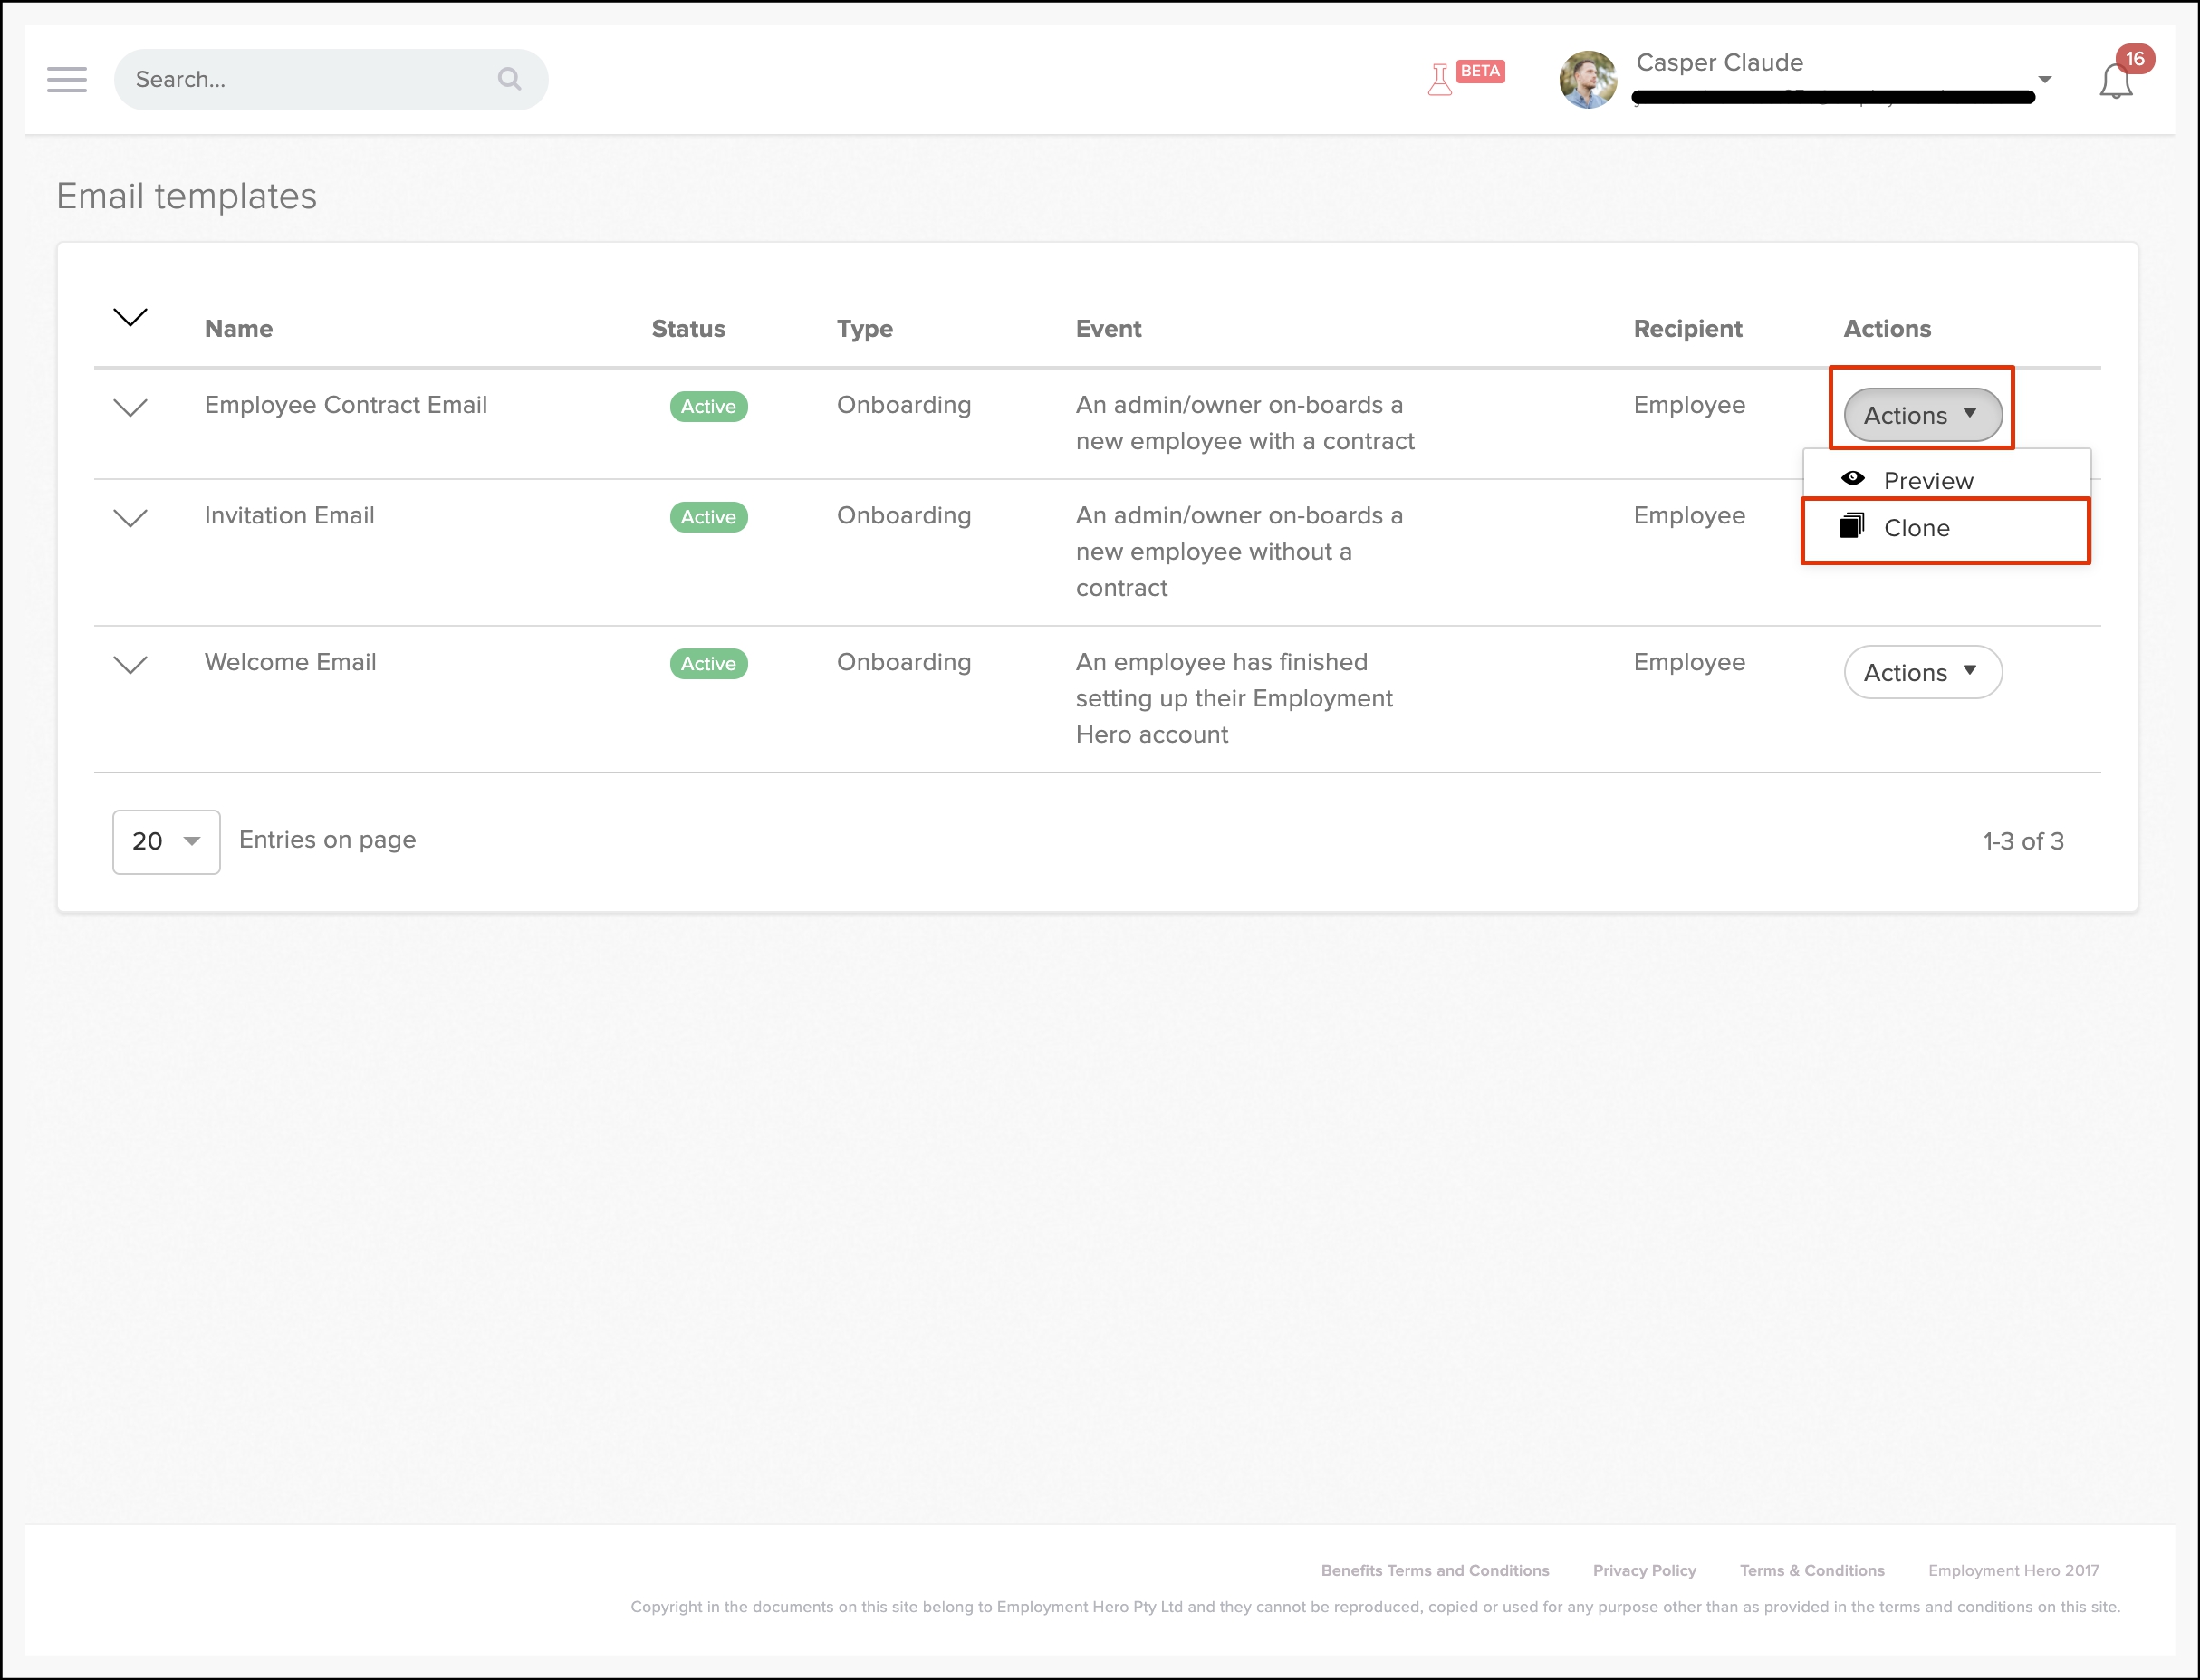Click Casper Claude's profile avatar
Image resolution: width=2200 pixels, height=1680 pixels.
pyautogui.click(x=1588, y=80)
